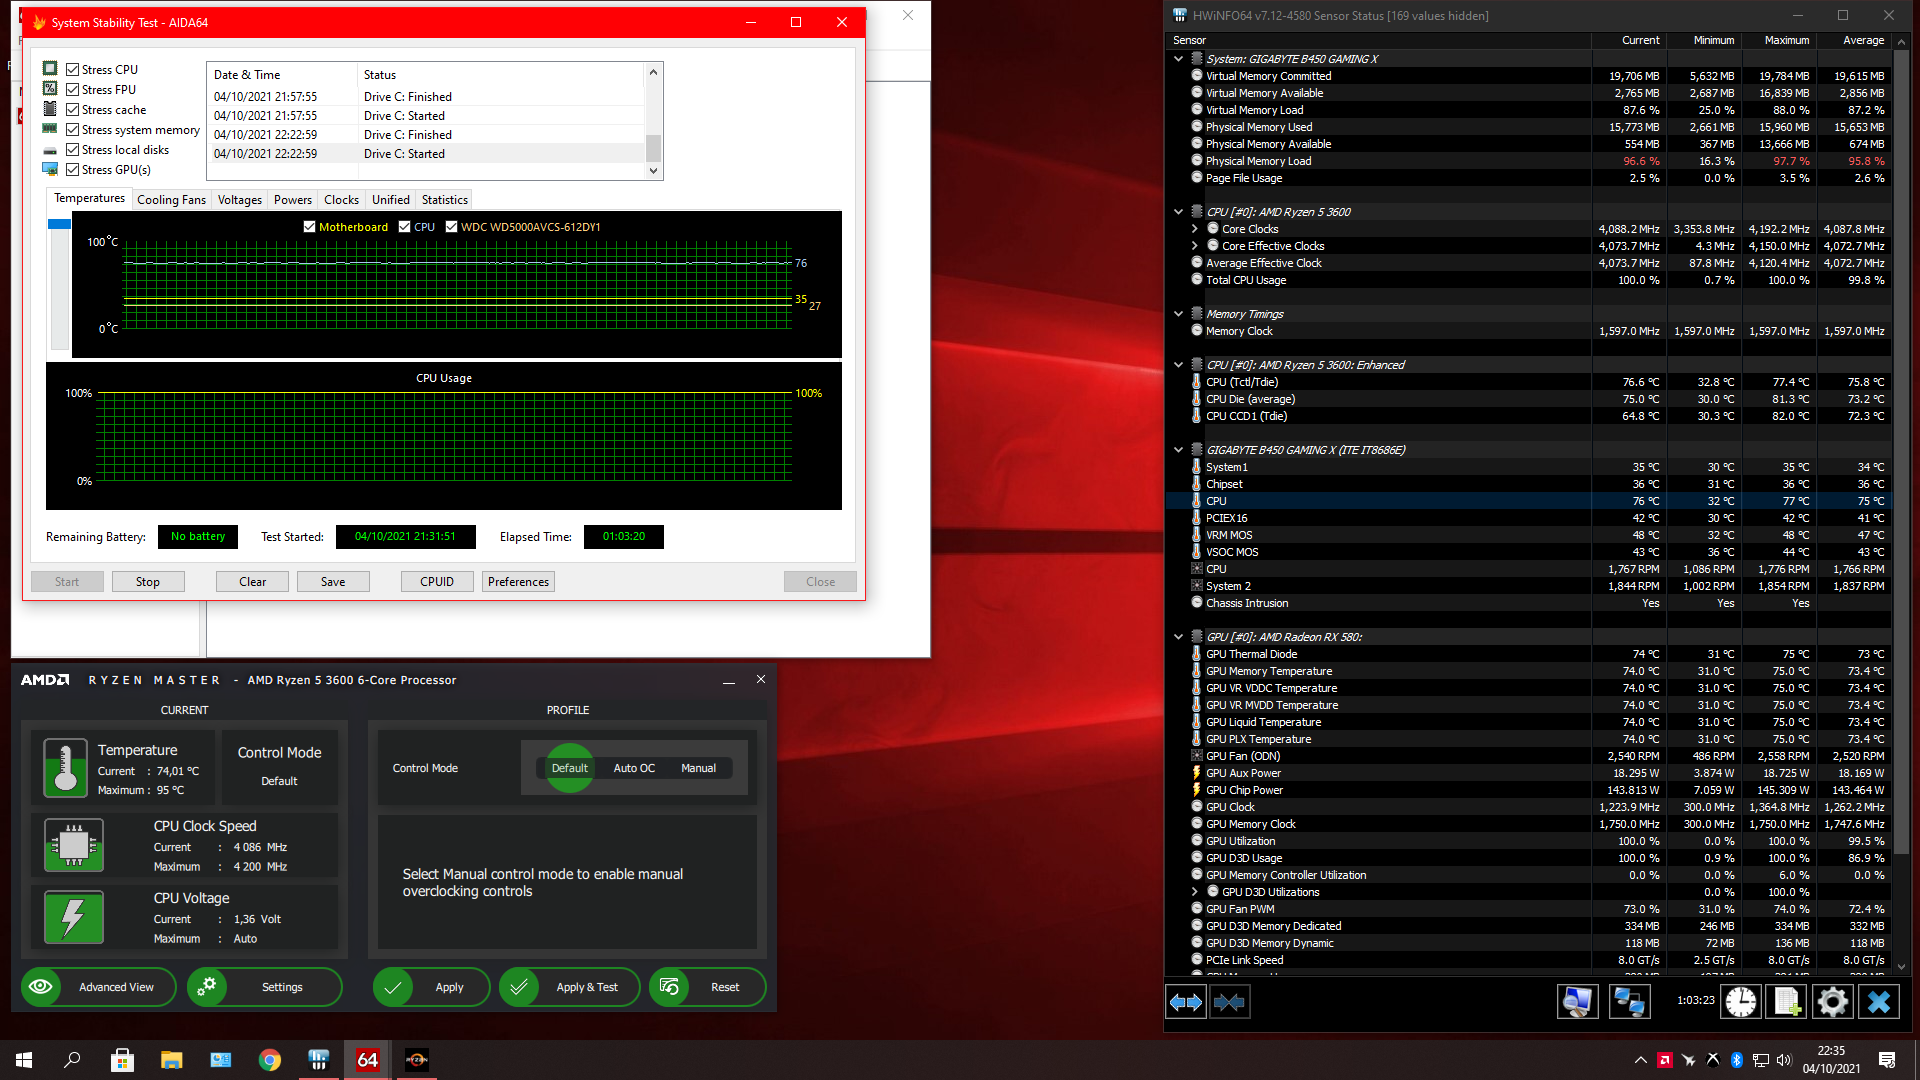Viewport: 1920px width, 1080px height.
Task: Click Ryzen Master Reset icon
Action: click(669, 987)
